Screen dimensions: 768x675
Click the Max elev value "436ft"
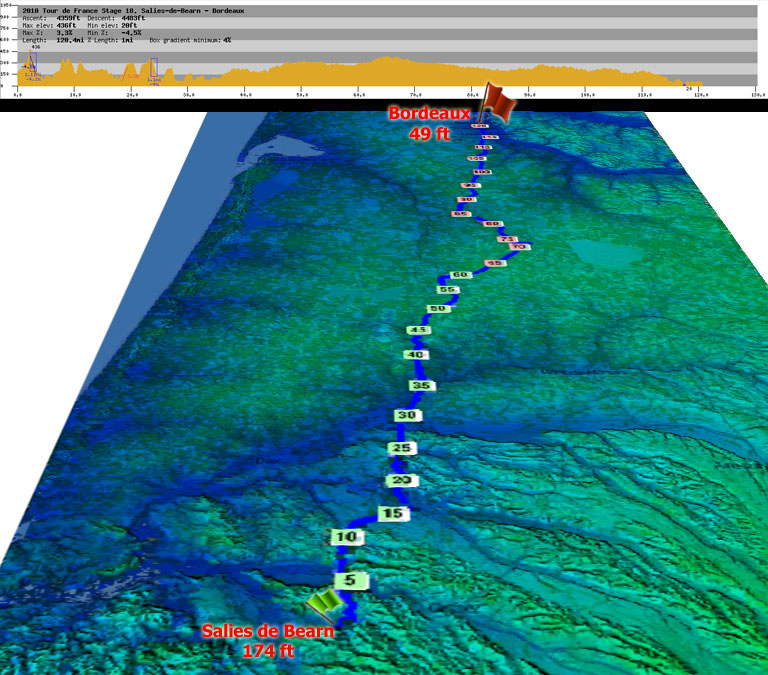coord(66,25)
